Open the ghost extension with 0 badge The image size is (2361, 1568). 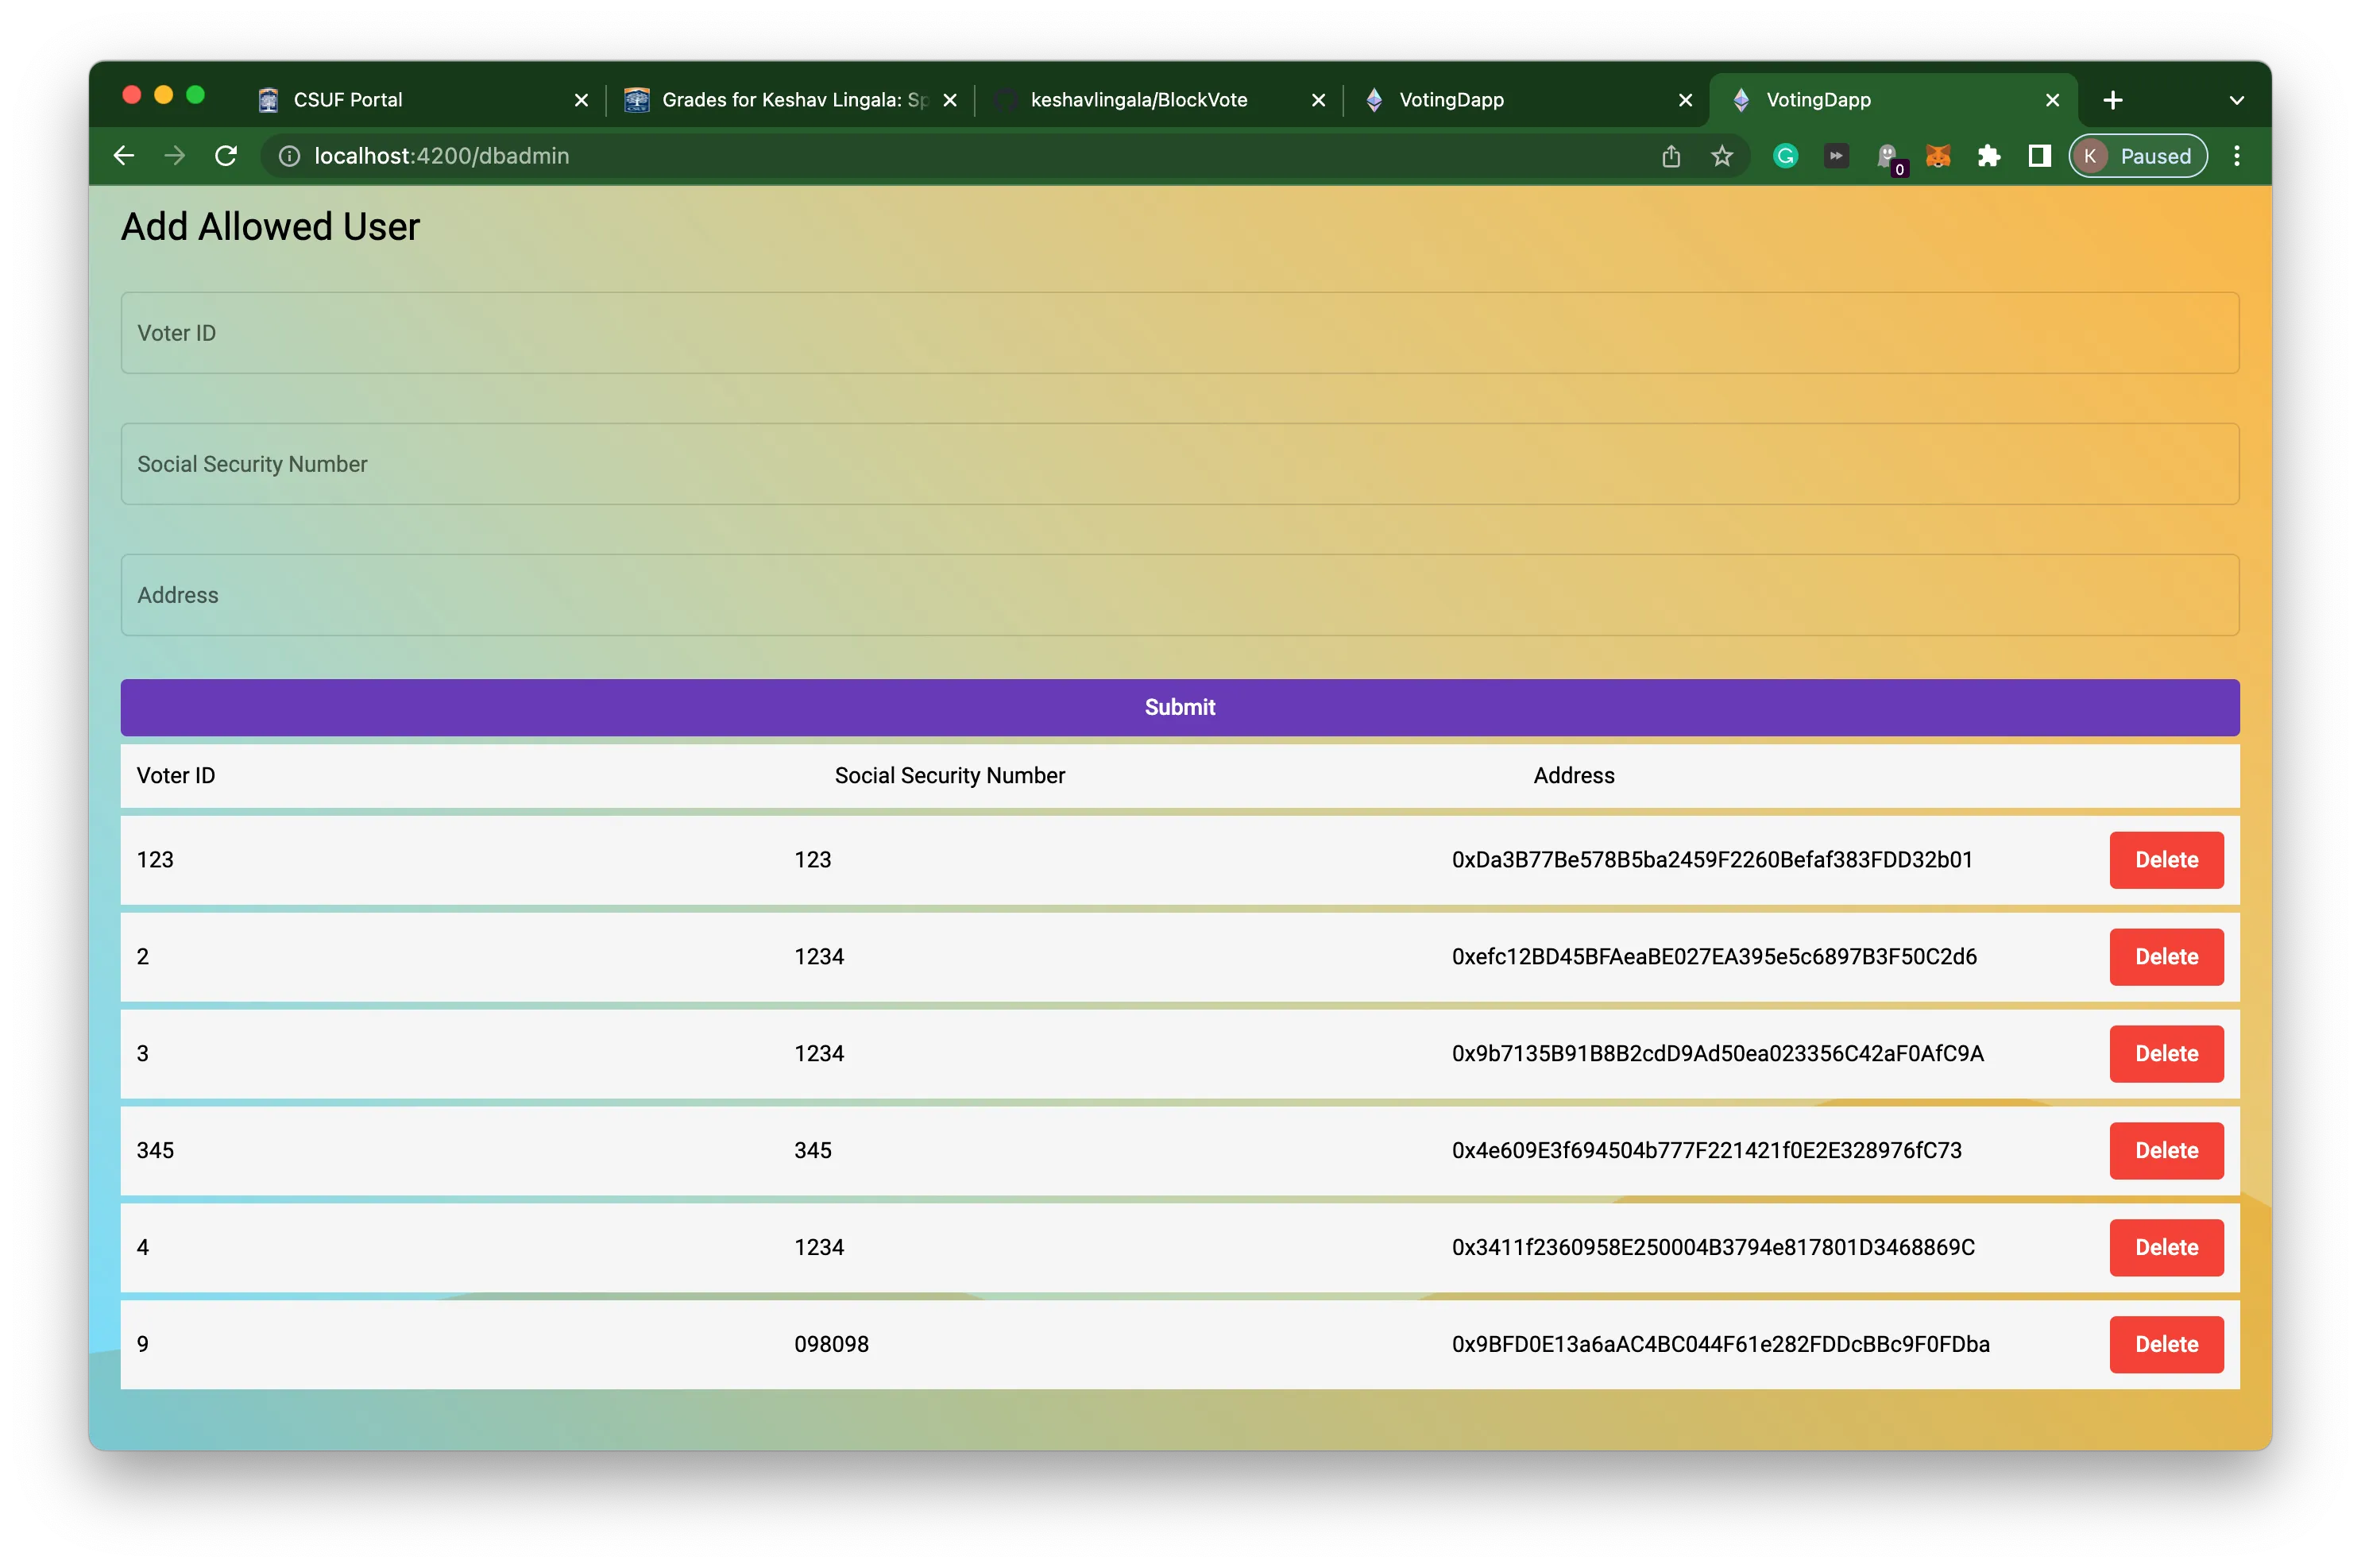(1888, 158)
